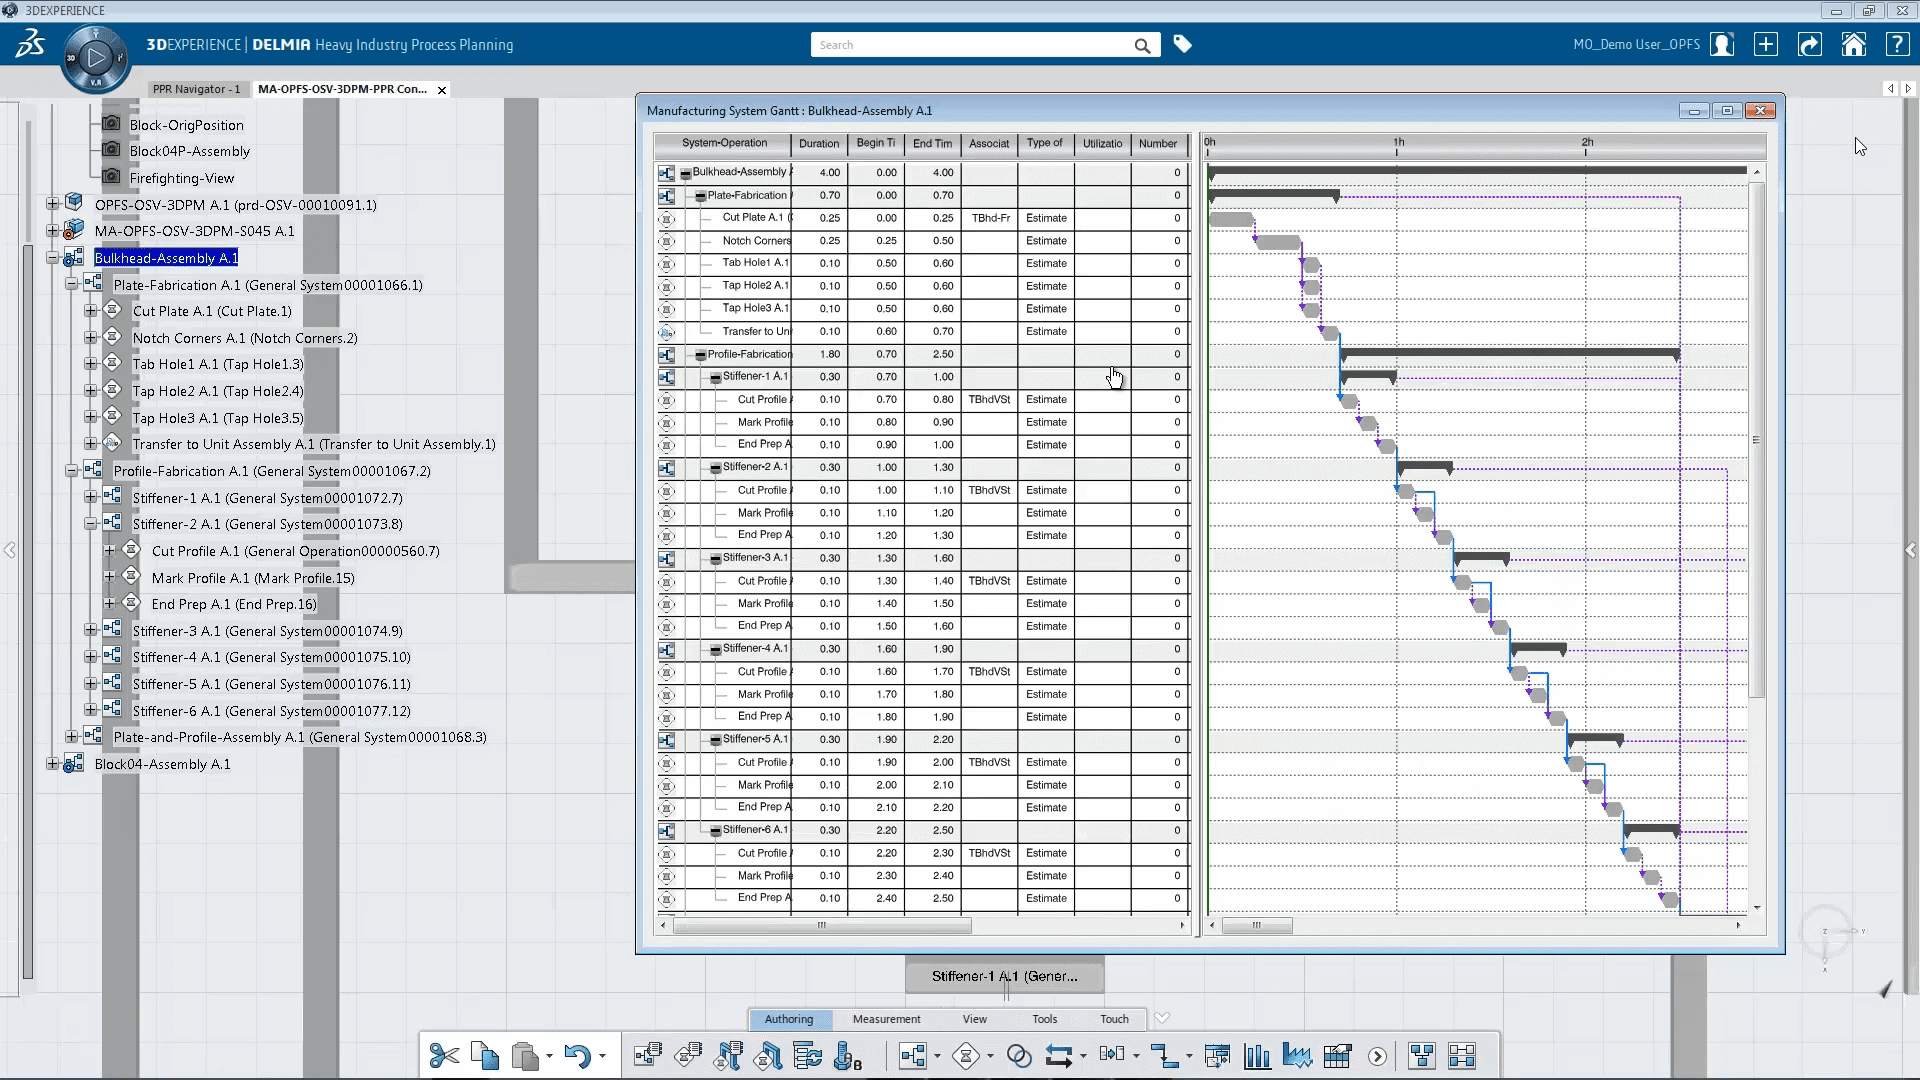Click the timeline marker at 1h mark
1920x1080 pixels.
coord(1398,148)
